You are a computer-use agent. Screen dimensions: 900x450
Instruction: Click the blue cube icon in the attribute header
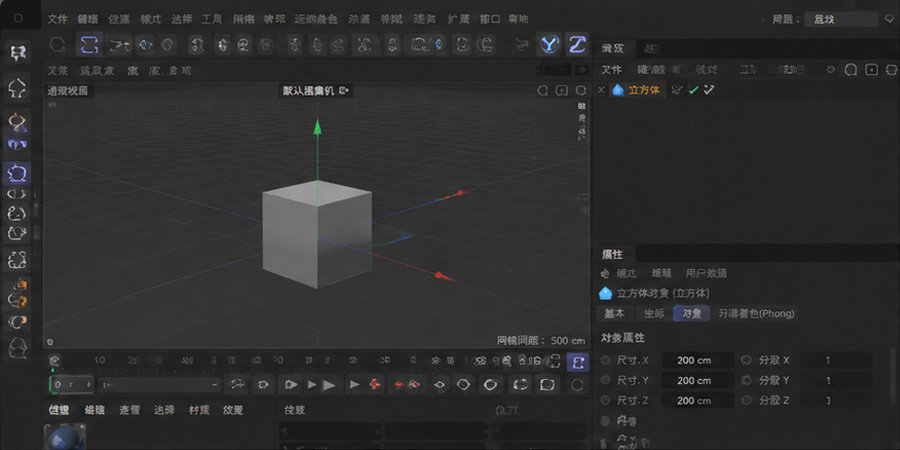click(605, 293)
